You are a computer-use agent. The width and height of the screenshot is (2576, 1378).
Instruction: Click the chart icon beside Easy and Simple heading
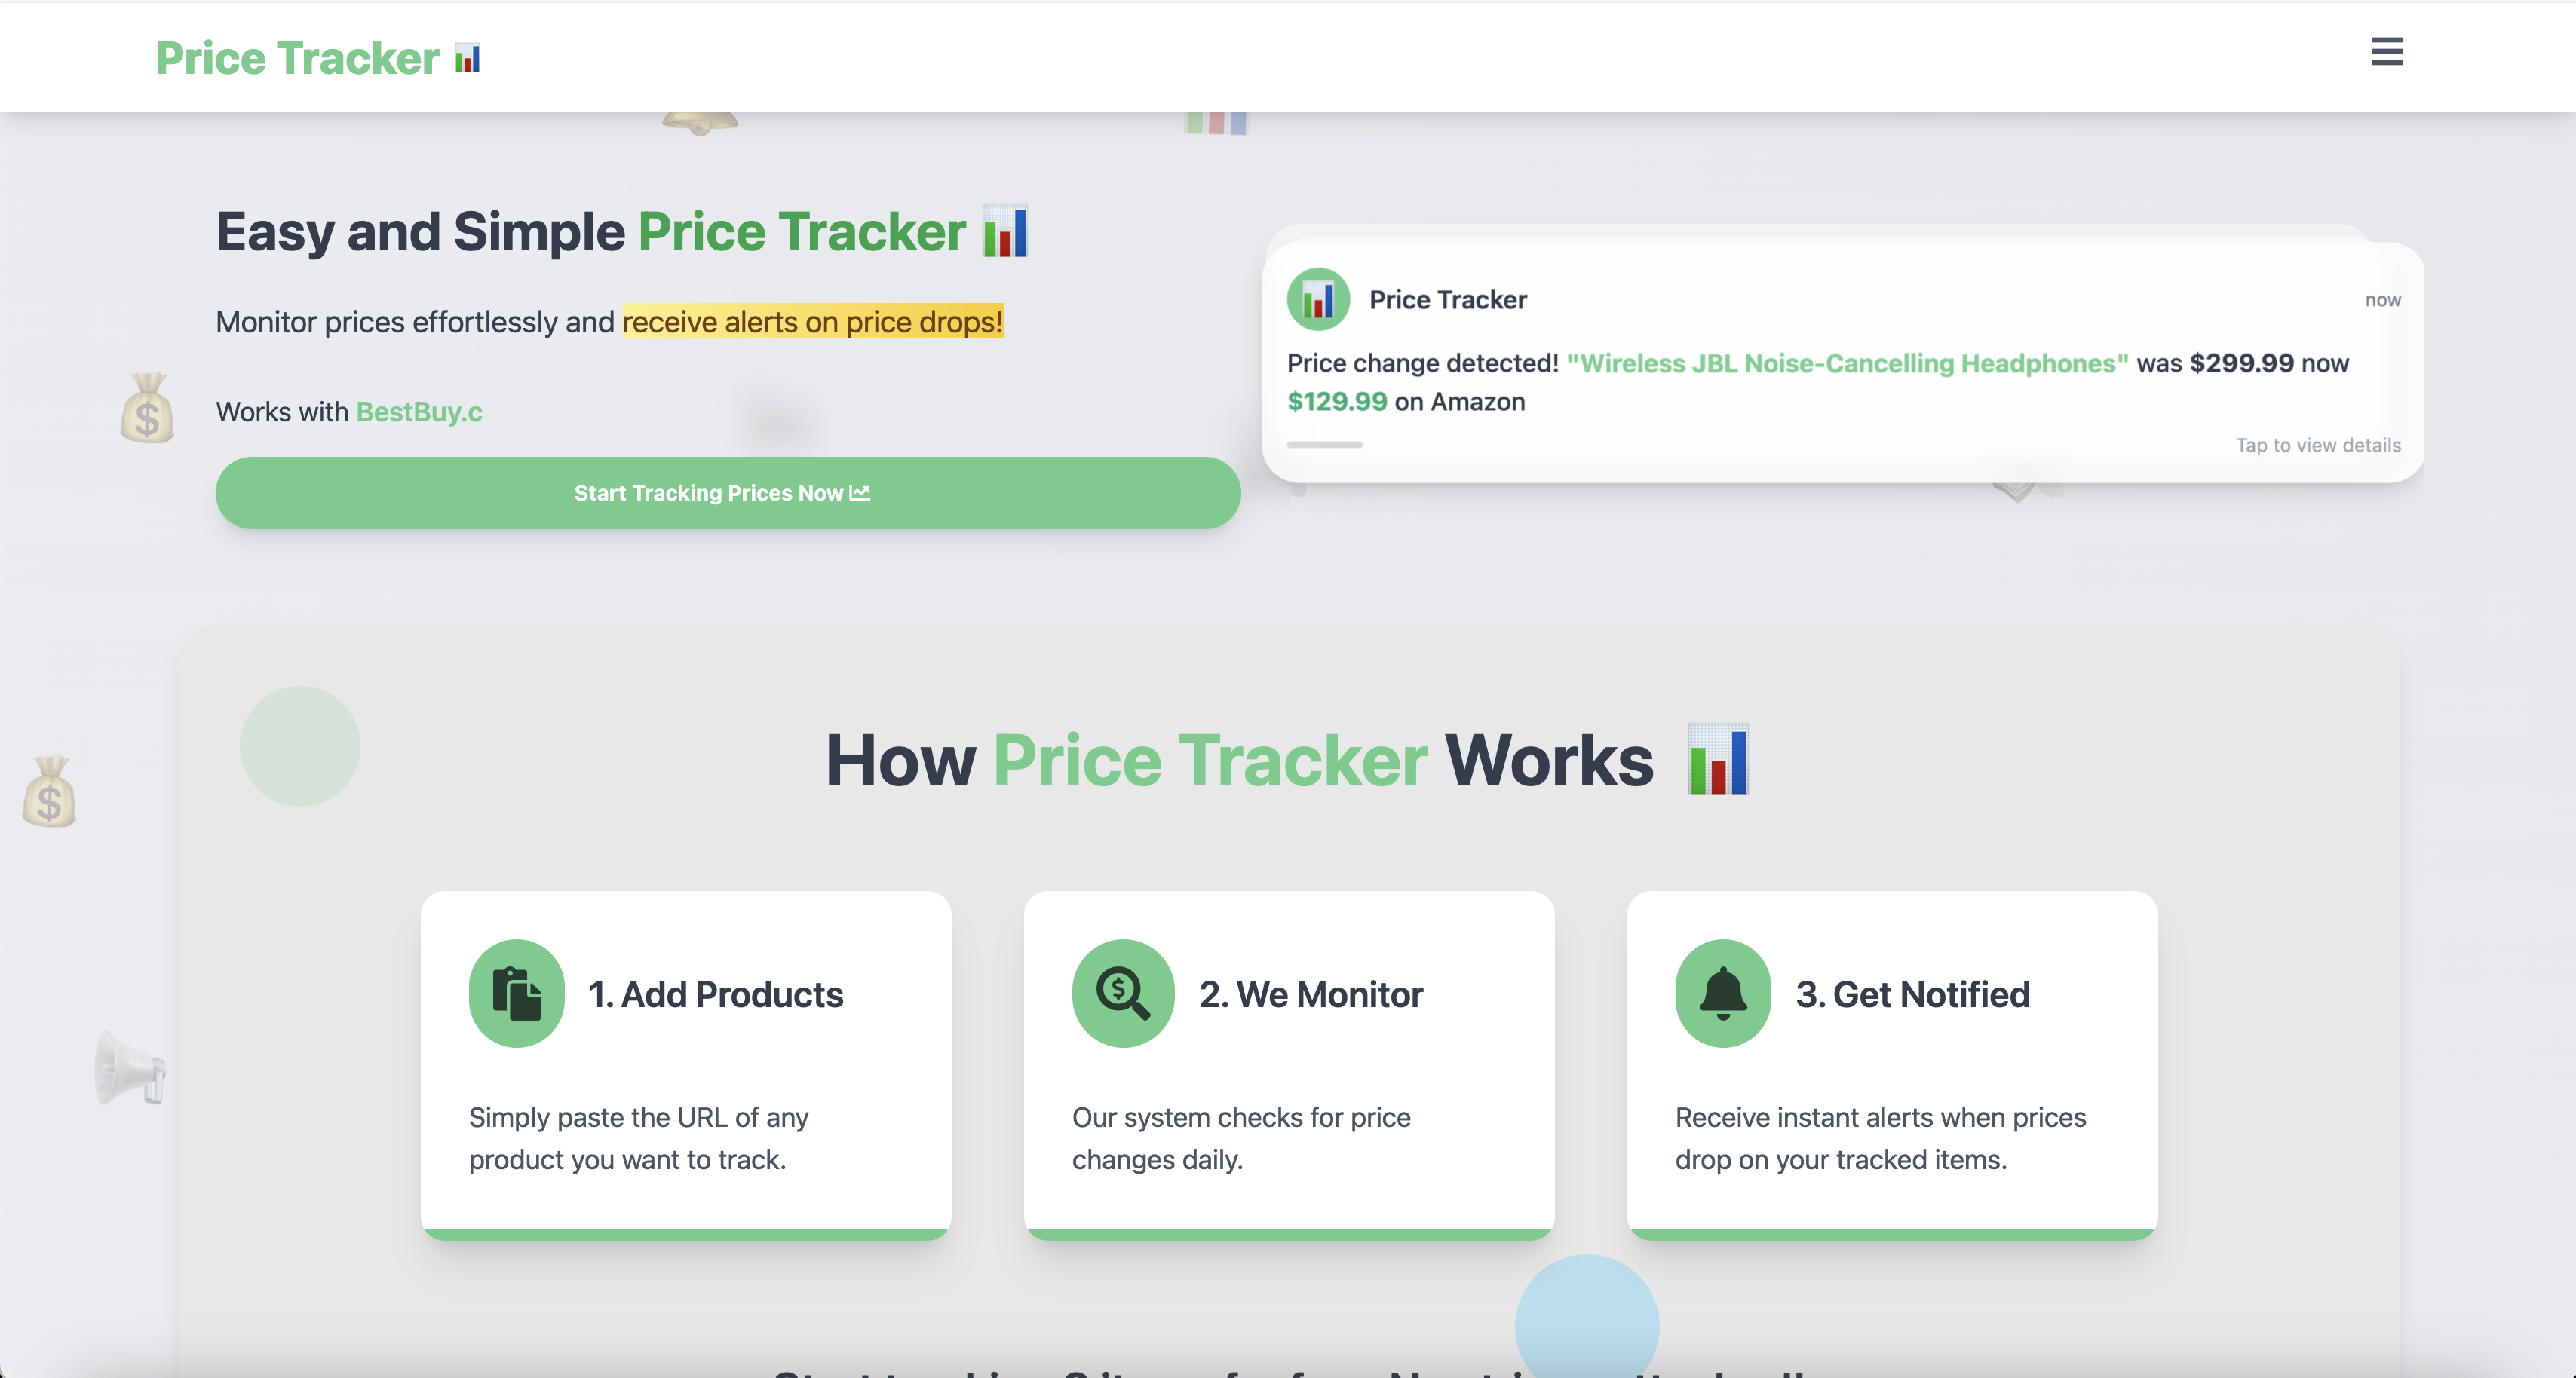point(1005,231)
